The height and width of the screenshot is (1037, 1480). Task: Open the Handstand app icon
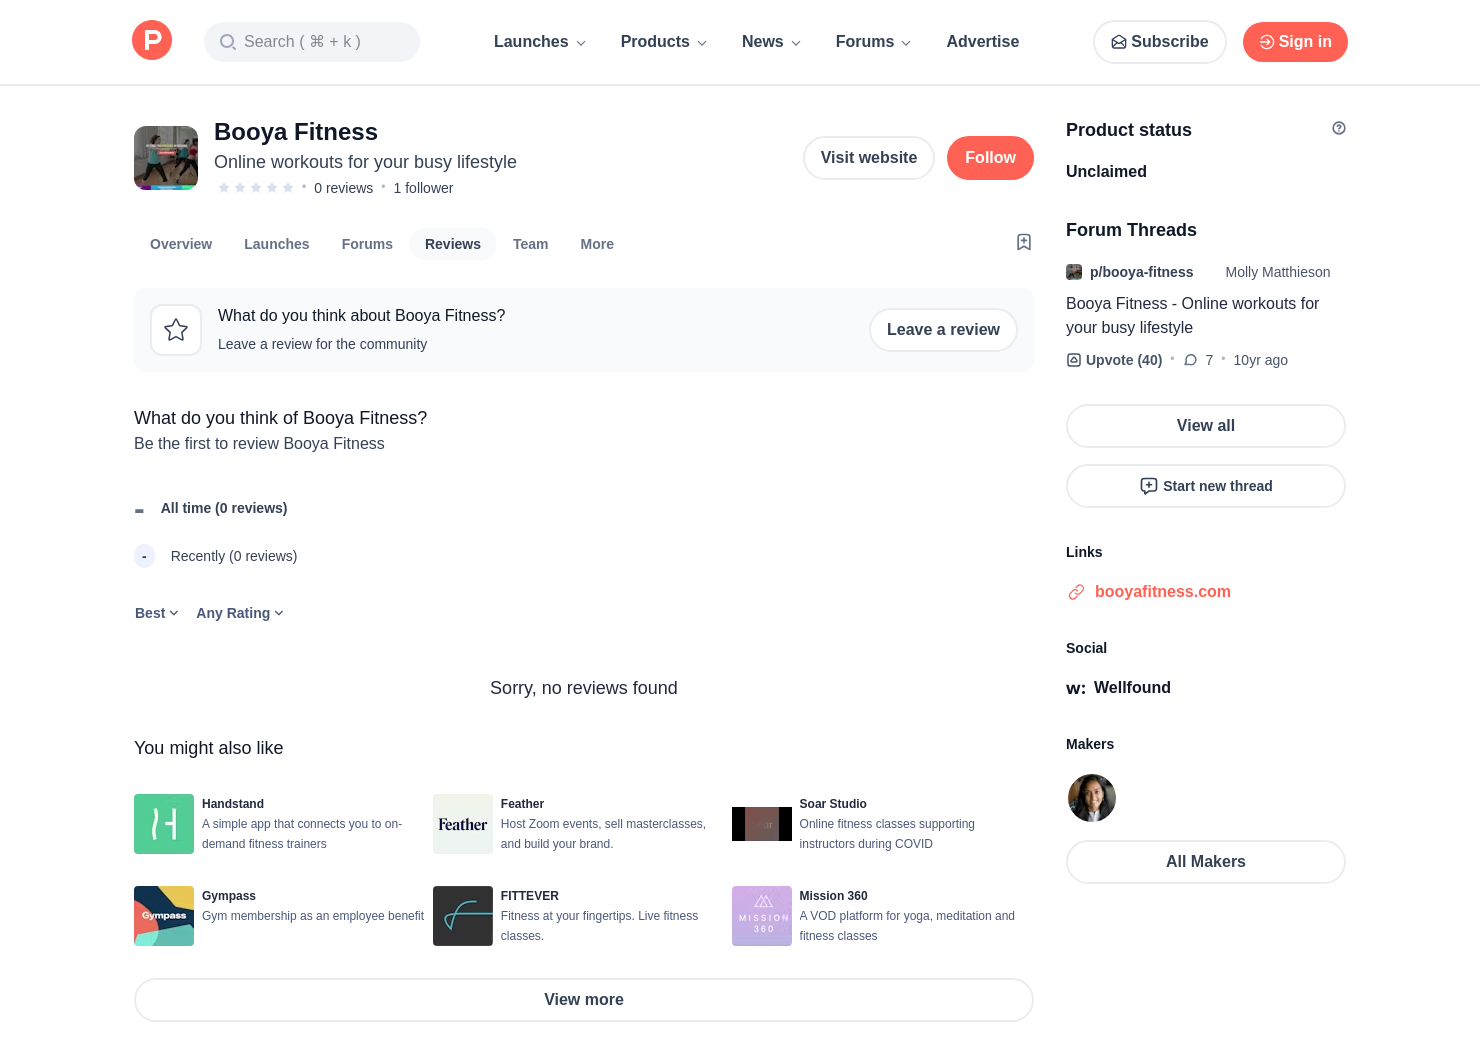[164, 824]
